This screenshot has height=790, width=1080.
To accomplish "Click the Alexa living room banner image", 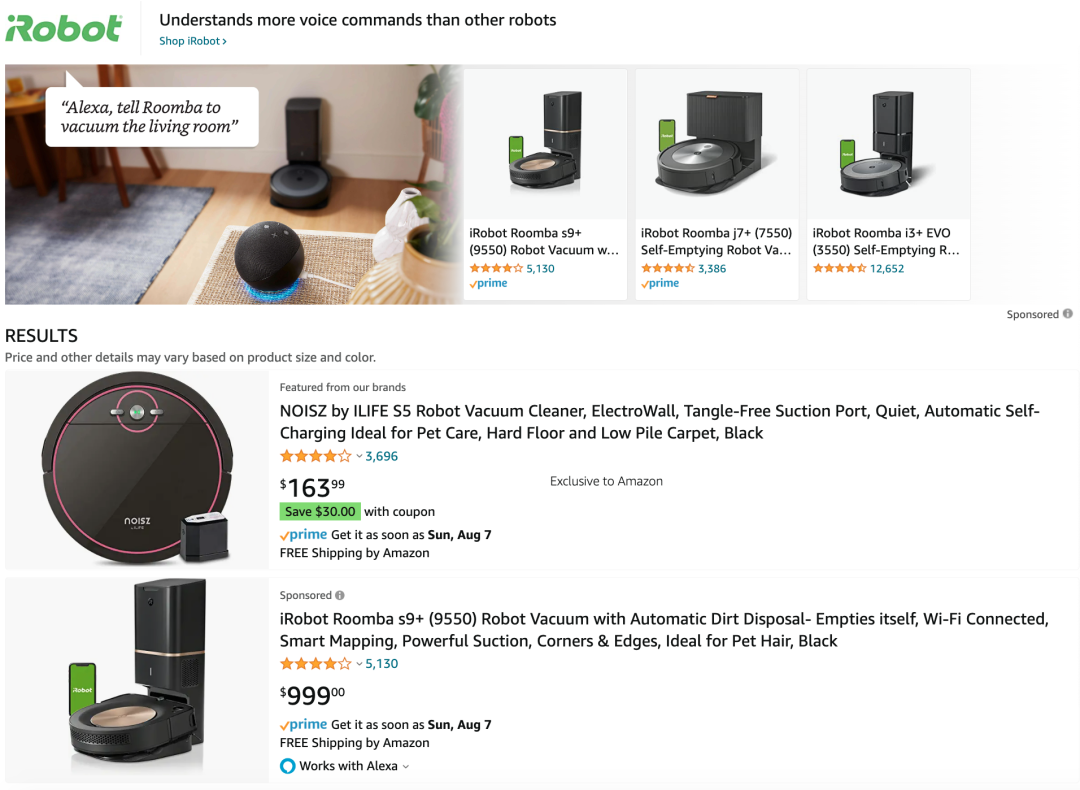I will [233, 184].
